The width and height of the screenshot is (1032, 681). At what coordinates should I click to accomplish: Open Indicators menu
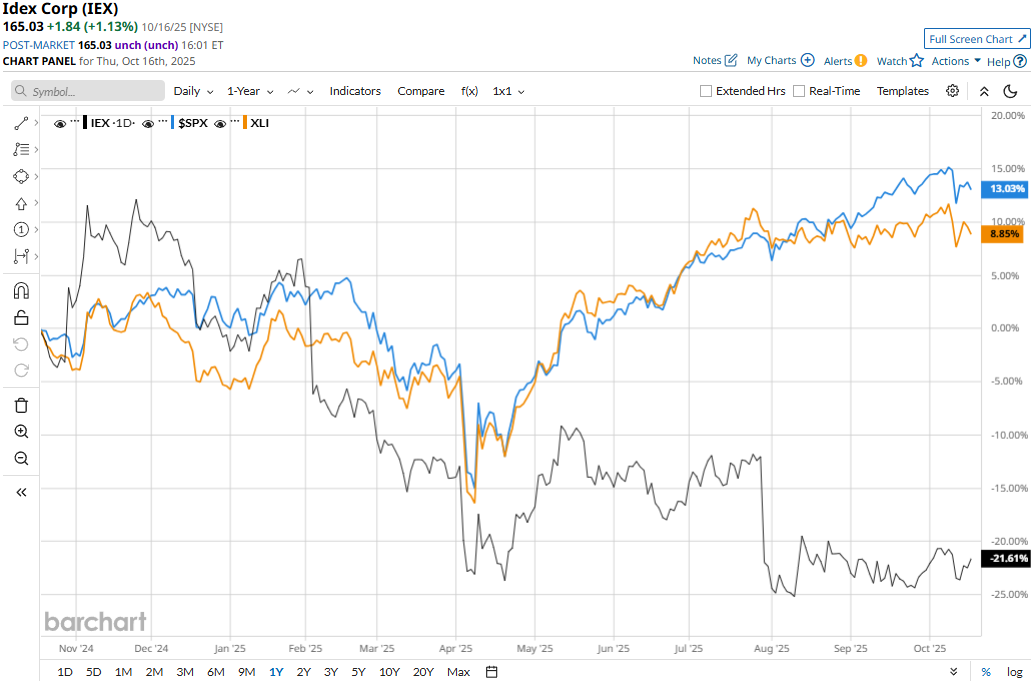355,91
